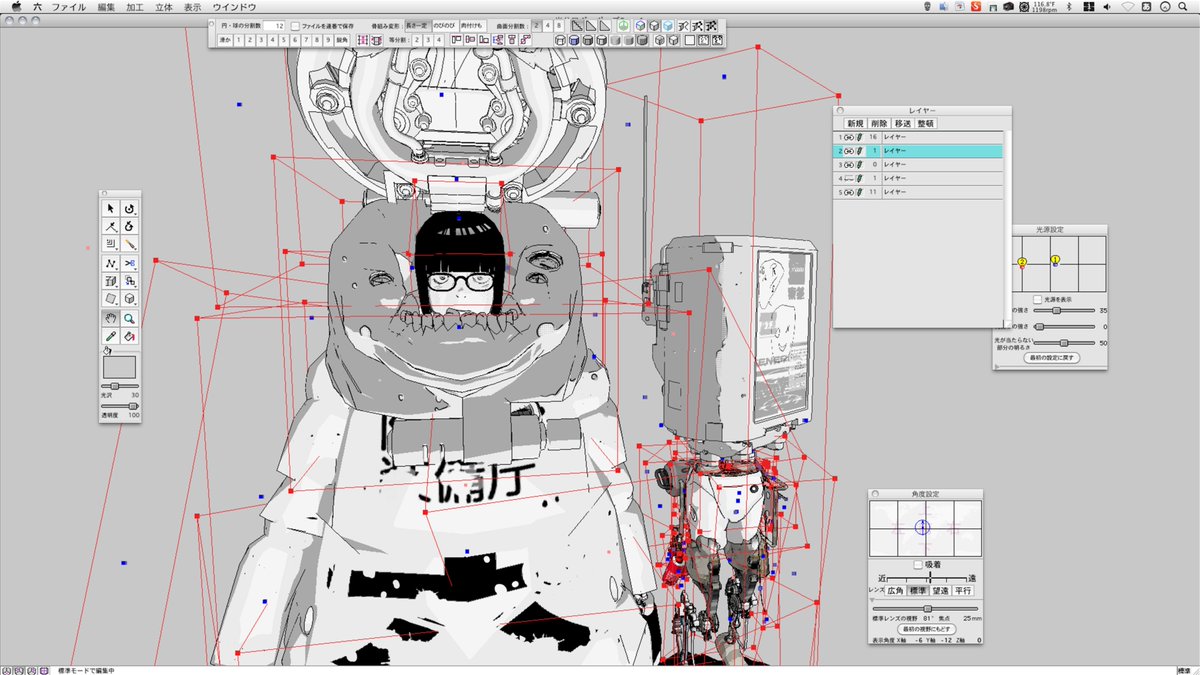Click the green sphere icon in top toolbar
Image resolution: width=1200 pixels, height=675 pixels.
624,25
